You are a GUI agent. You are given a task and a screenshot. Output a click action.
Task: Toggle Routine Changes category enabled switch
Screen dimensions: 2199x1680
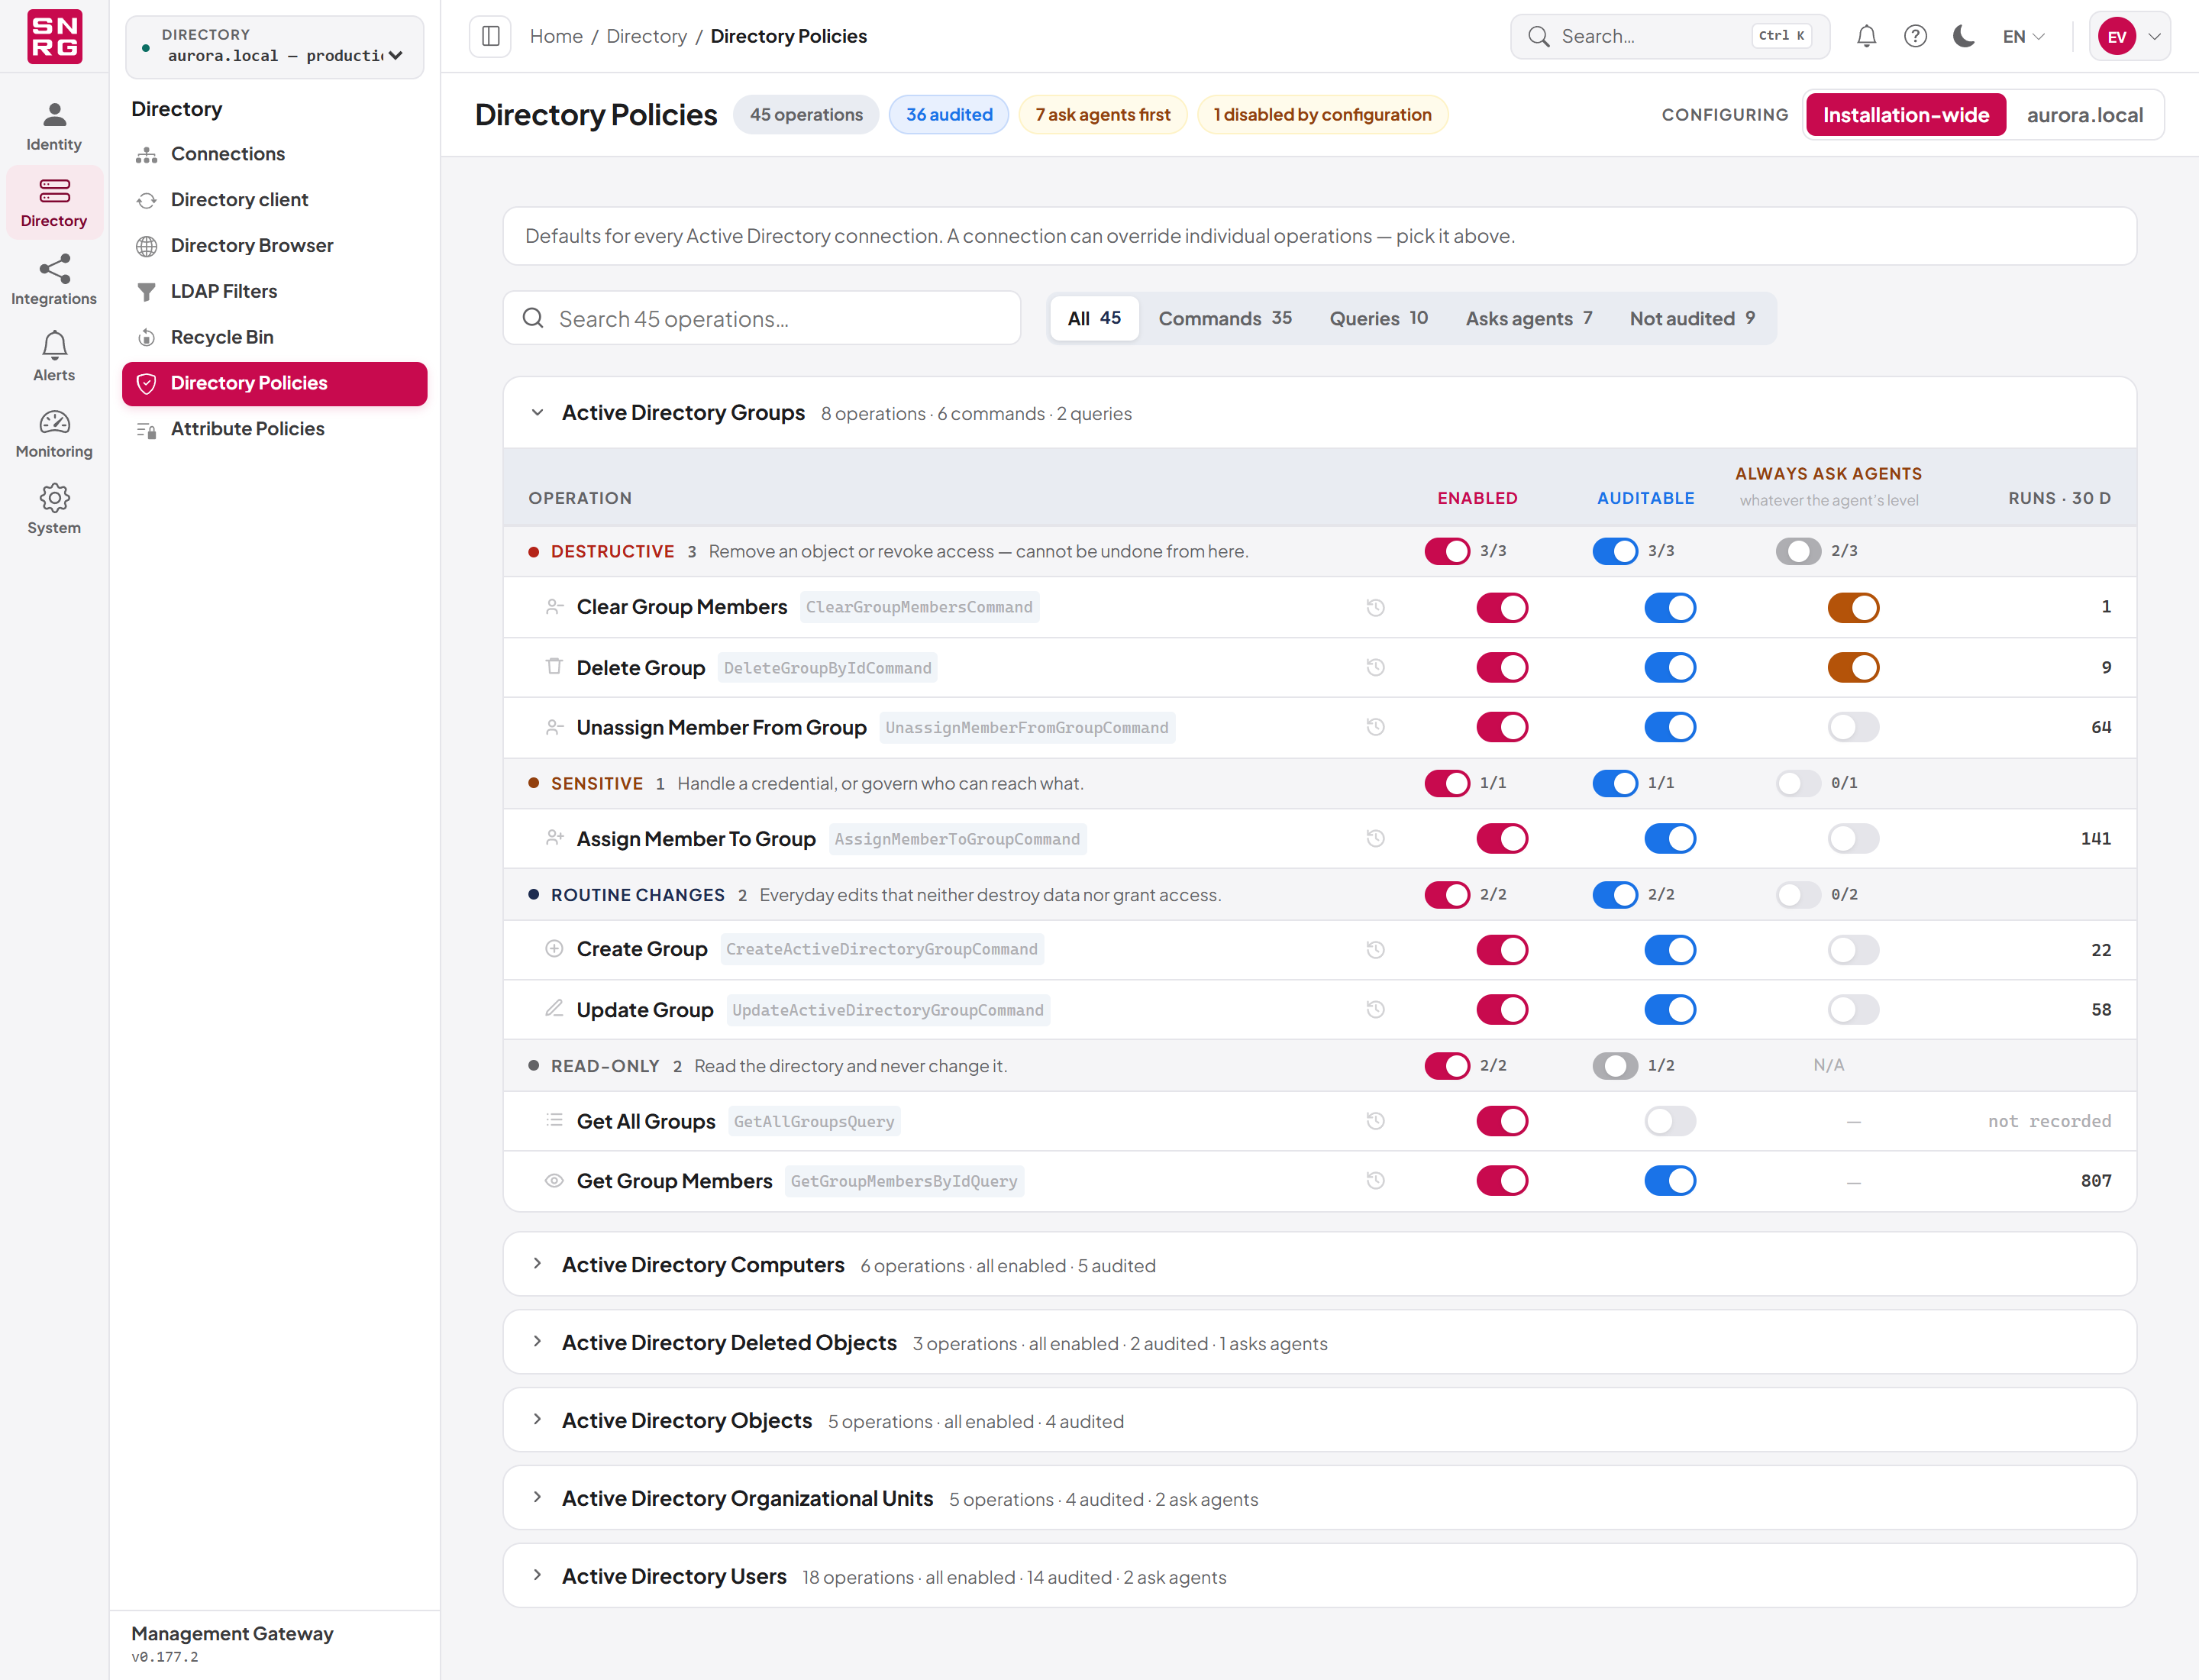pyautogui.click(x=1447, y=895)
